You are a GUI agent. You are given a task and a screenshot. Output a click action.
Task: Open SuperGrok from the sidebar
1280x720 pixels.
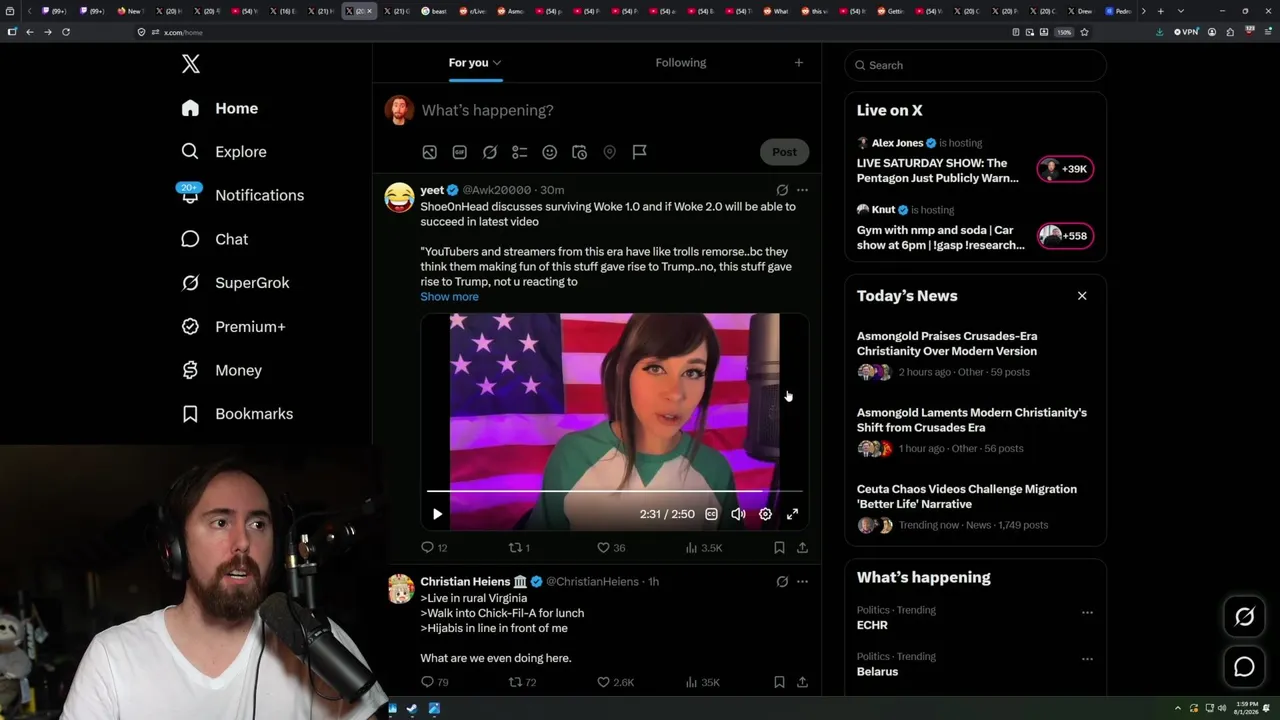tap(235, 283)
